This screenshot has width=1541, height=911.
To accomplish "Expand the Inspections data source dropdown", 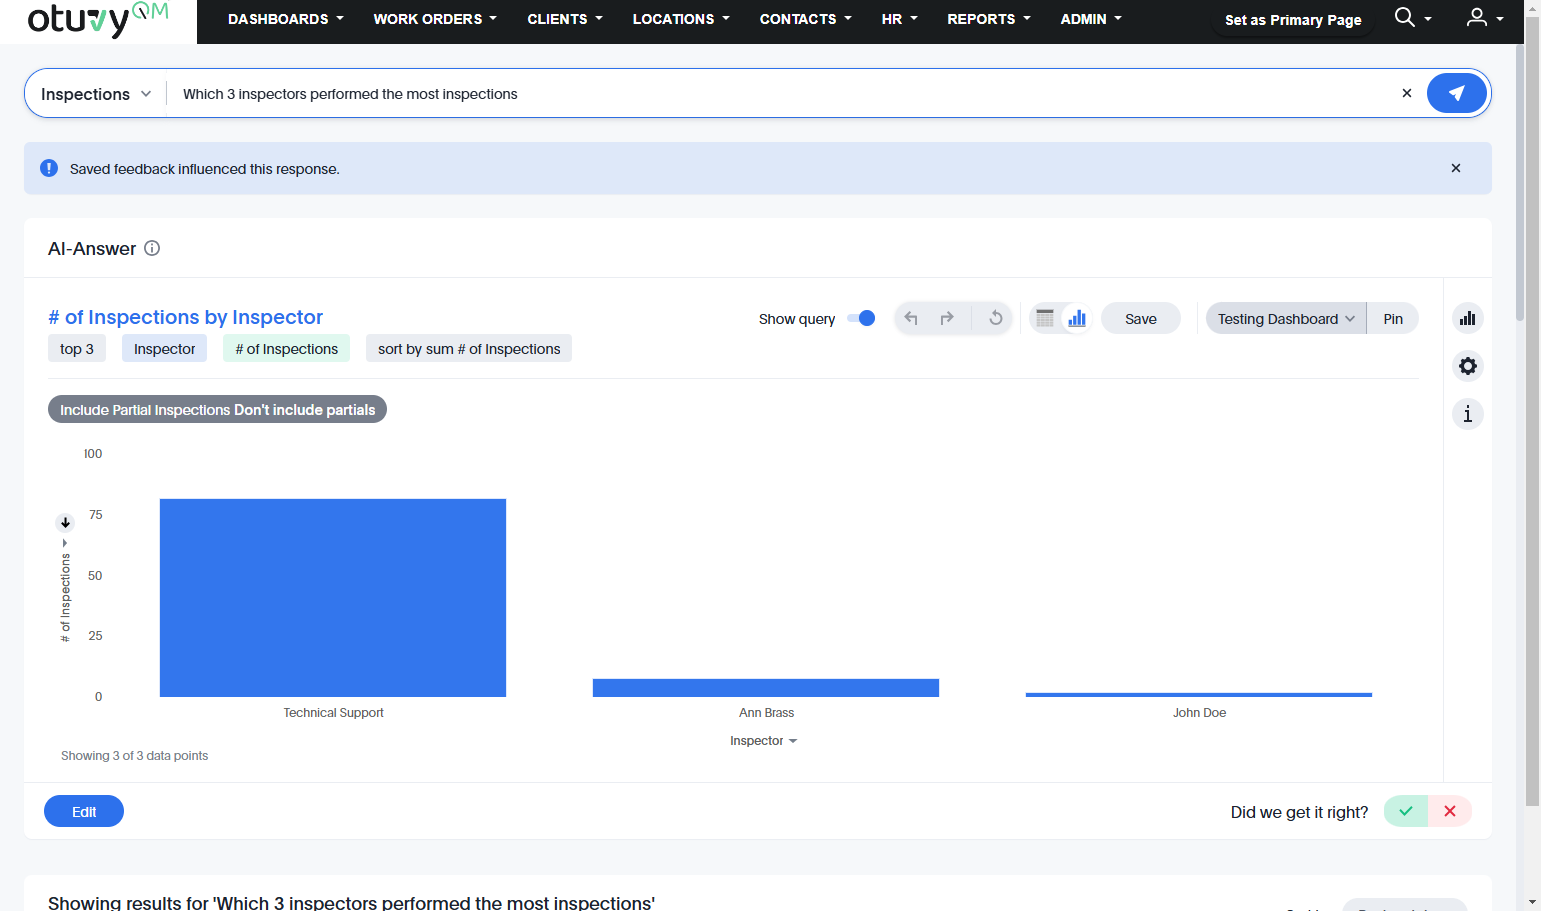I will [96, 94].
